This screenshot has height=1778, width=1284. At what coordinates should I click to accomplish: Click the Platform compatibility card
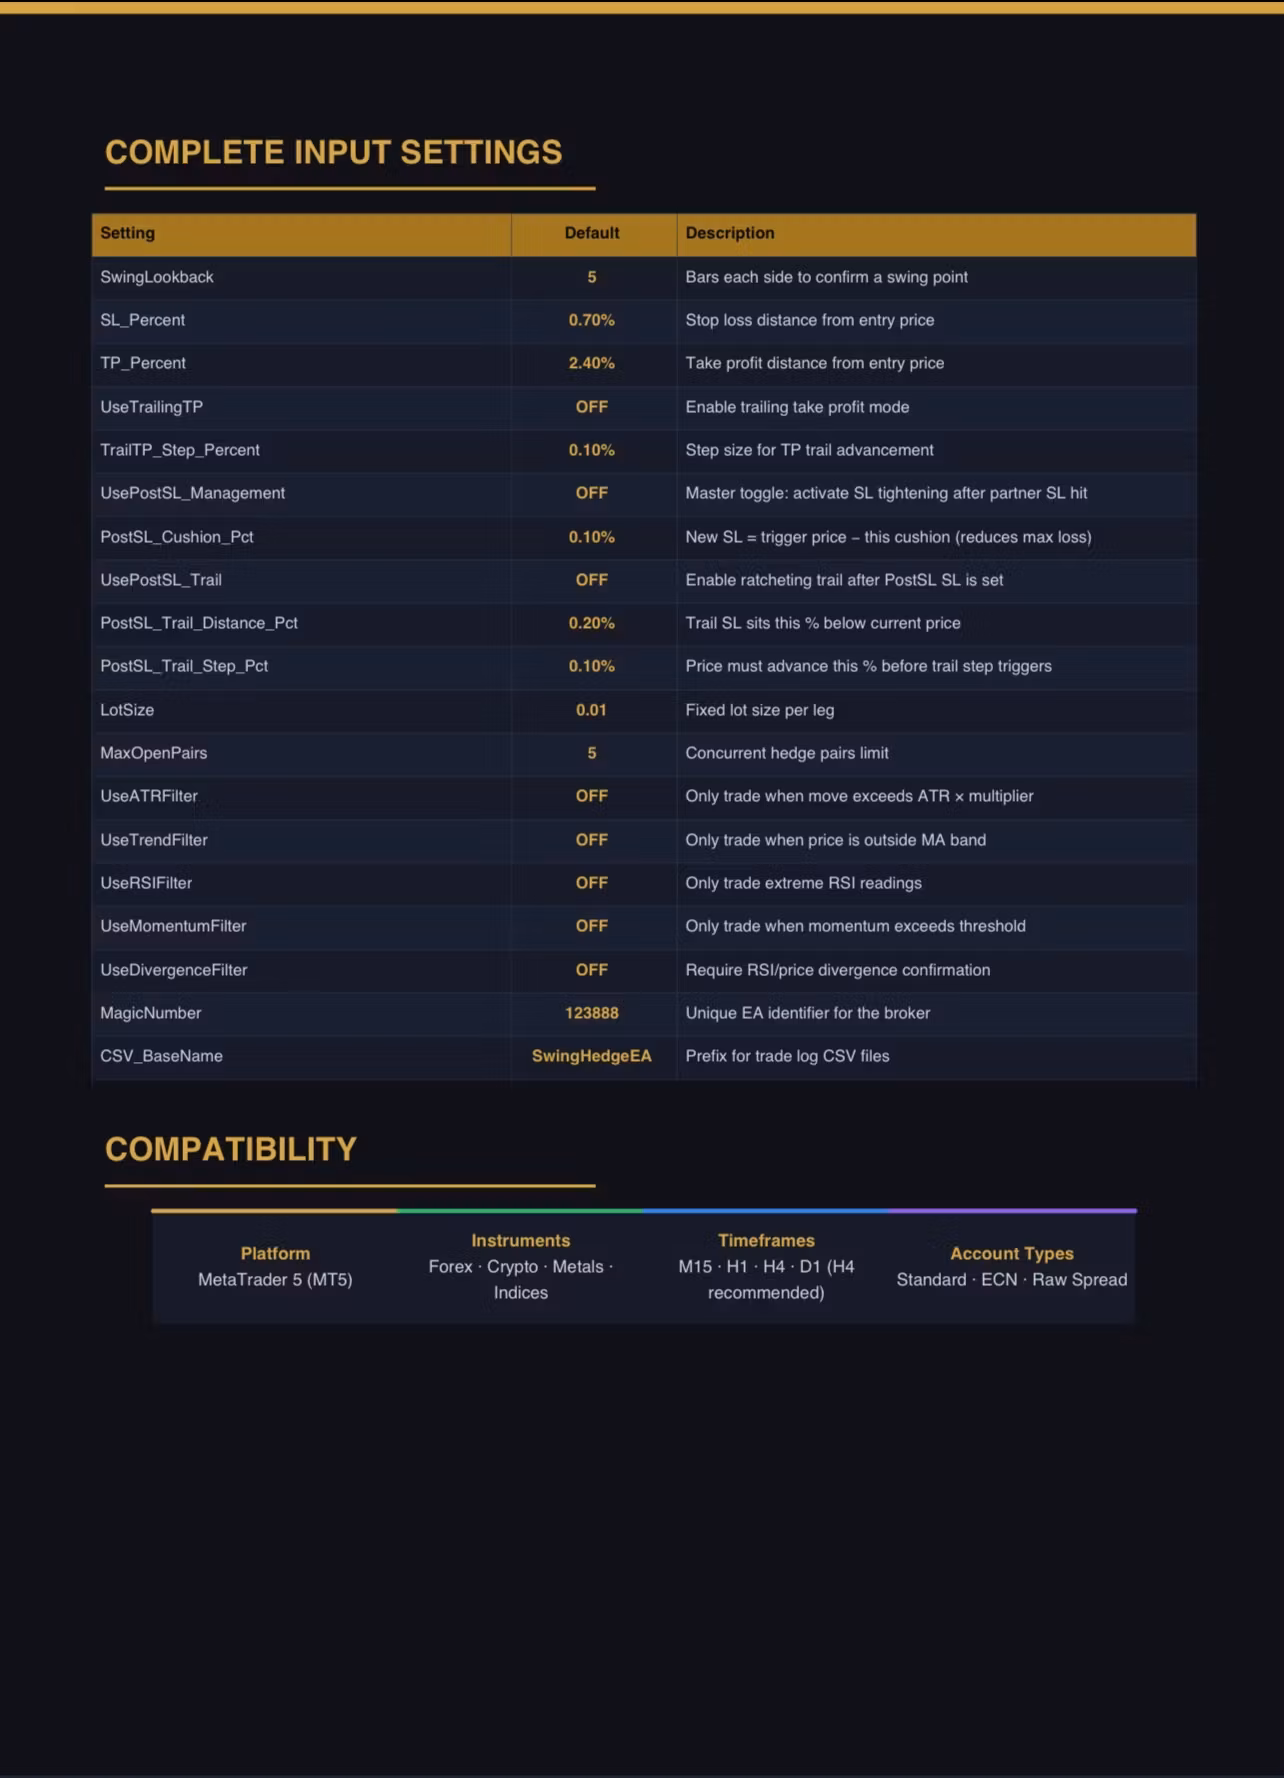(x=275, y=1267)
